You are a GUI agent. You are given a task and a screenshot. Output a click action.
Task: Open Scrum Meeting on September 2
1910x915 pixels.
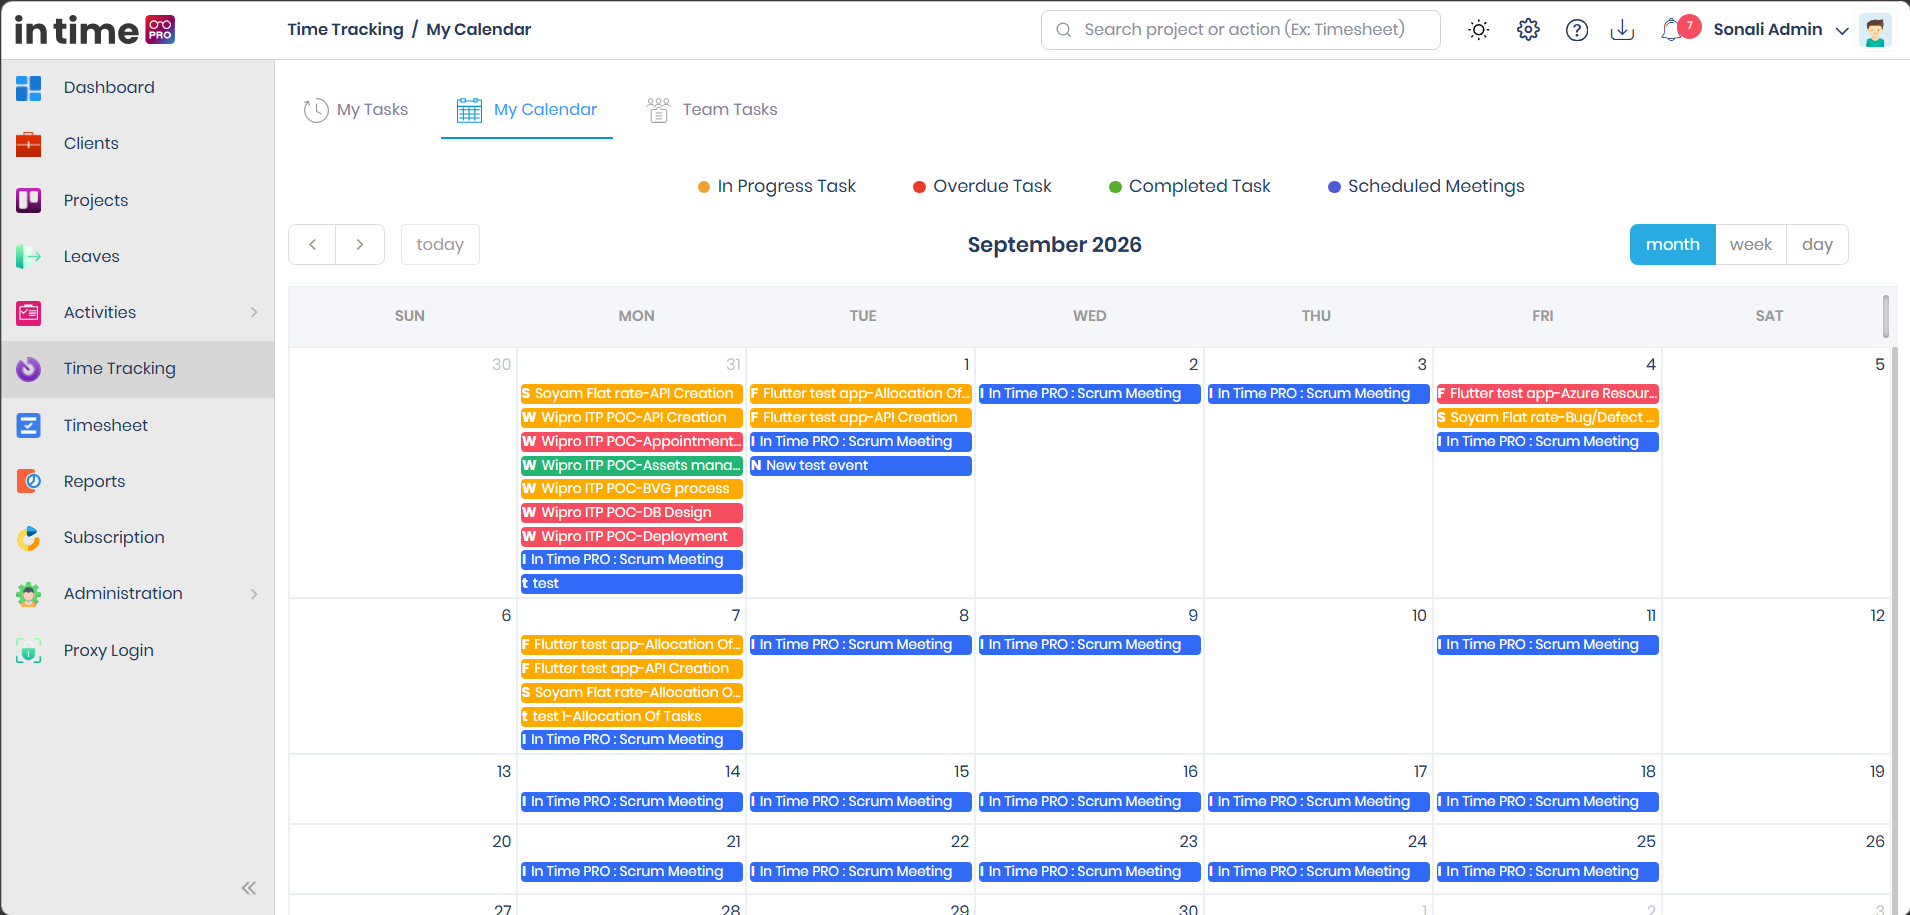pyautogui.click(x=1090, y=394)
